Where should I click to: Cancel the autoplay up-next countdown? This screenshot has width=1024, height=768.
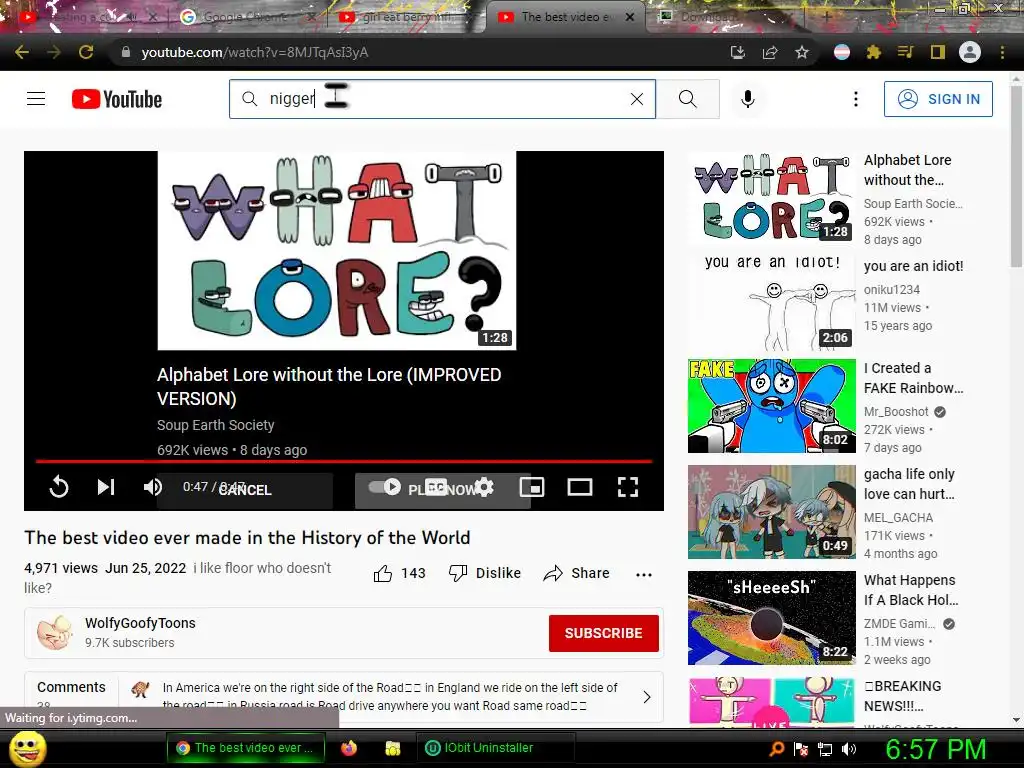tap(245, 490)
